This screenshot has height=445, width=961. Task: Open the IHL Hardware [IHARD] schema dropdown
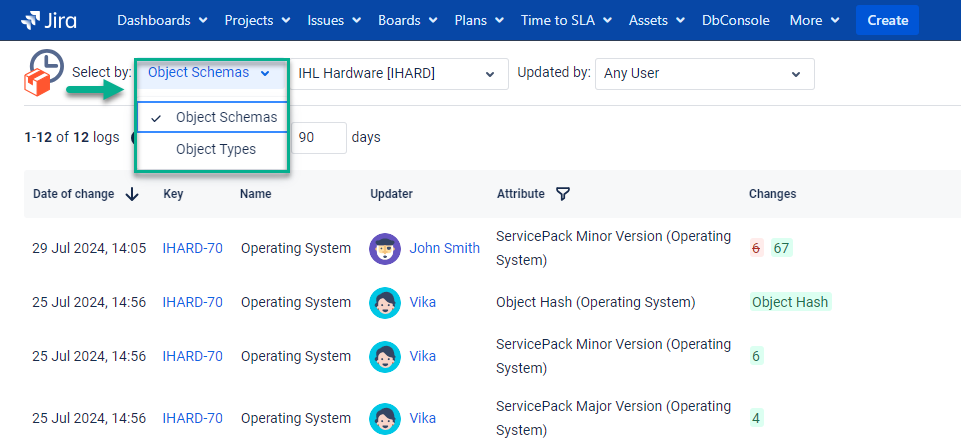coord(397,73)
